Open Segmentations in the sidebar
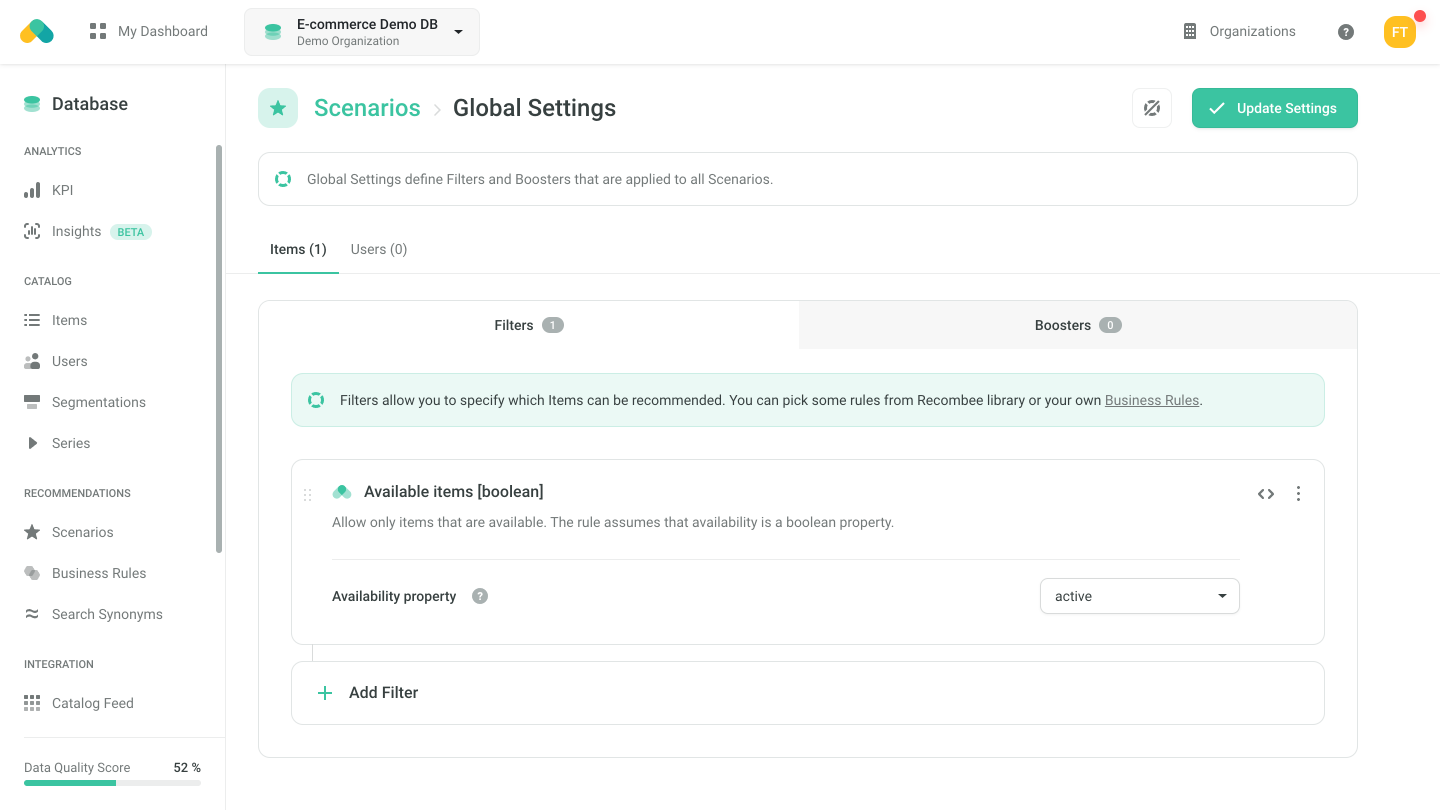The height and width of the screenshot is (810, 1440). (98, 402)
